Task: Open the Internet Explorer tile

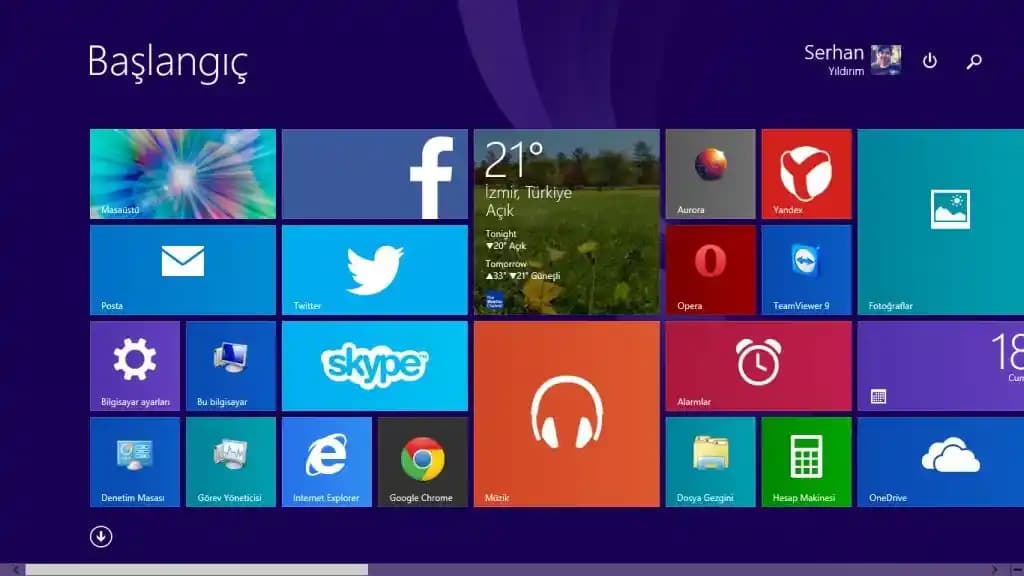Action: (x=326, y=461)
